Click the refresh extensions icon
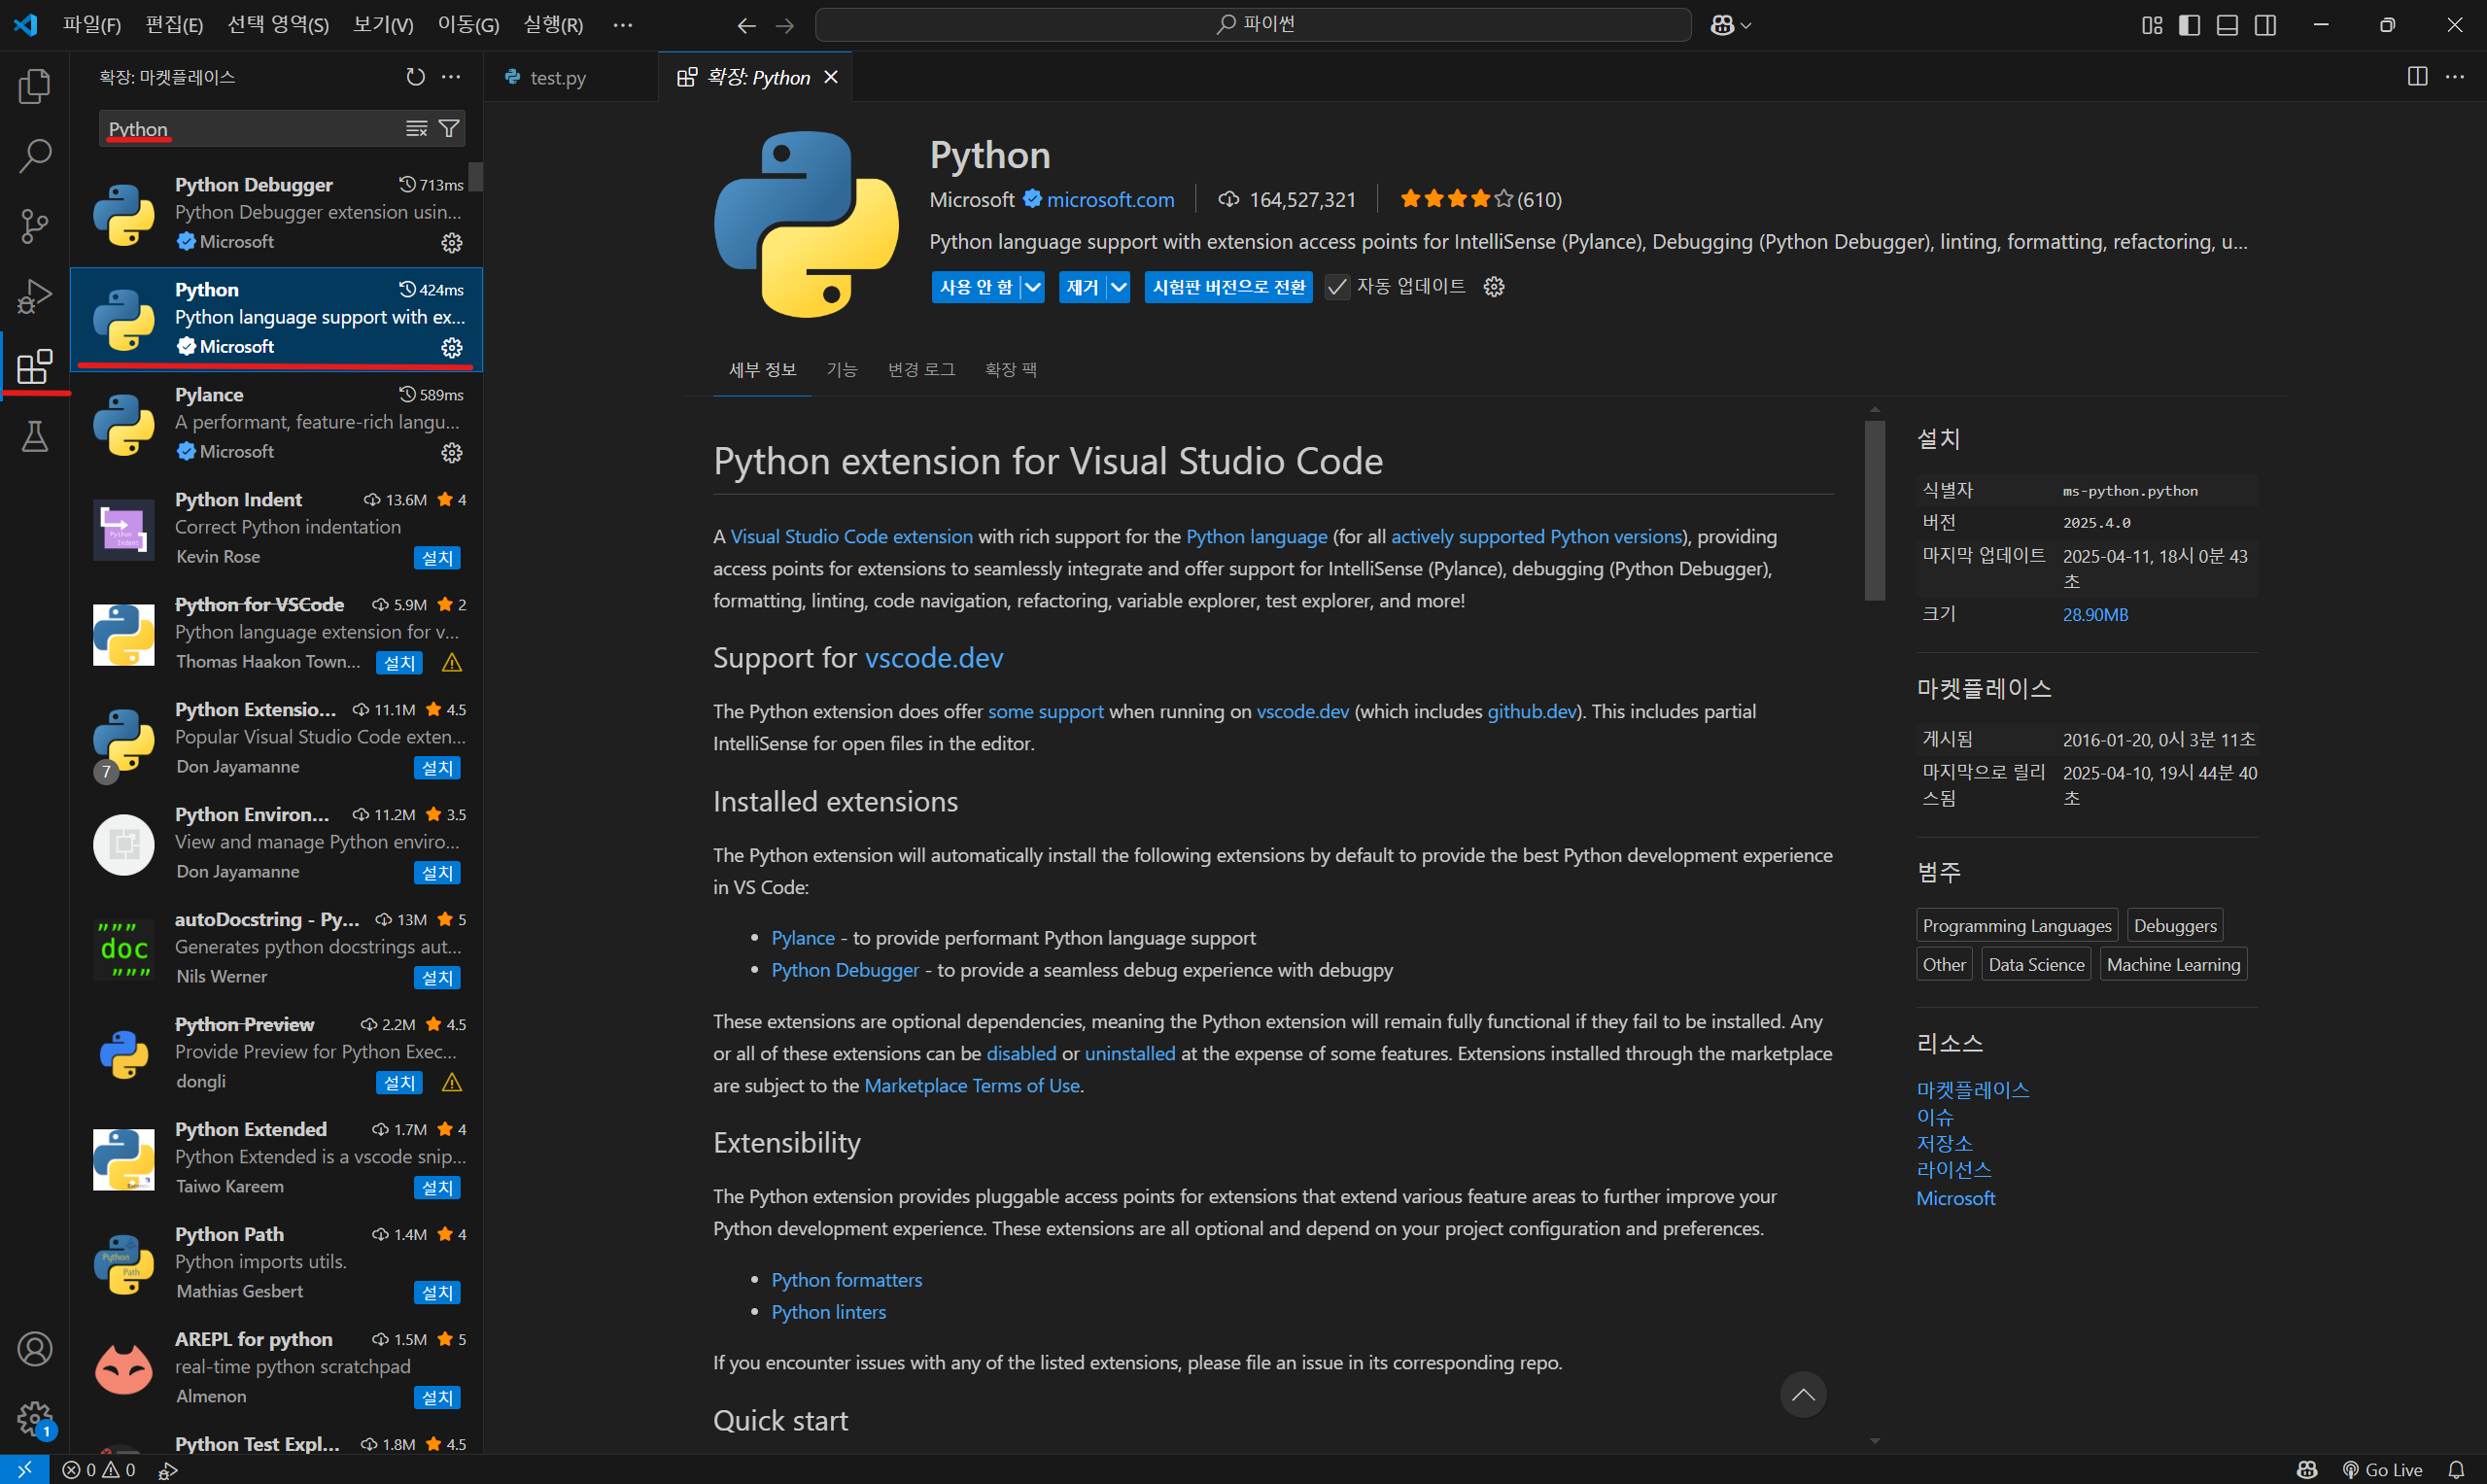Screen dimensions: 2487x1484 click(x=415, y=77)
